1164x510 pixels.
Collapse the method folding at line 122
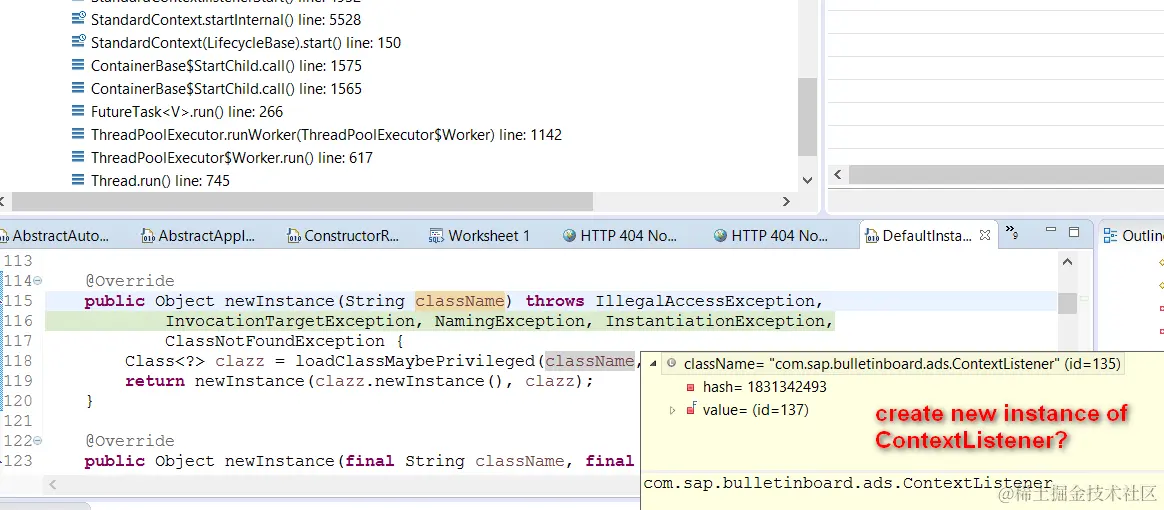click(38, 441)
